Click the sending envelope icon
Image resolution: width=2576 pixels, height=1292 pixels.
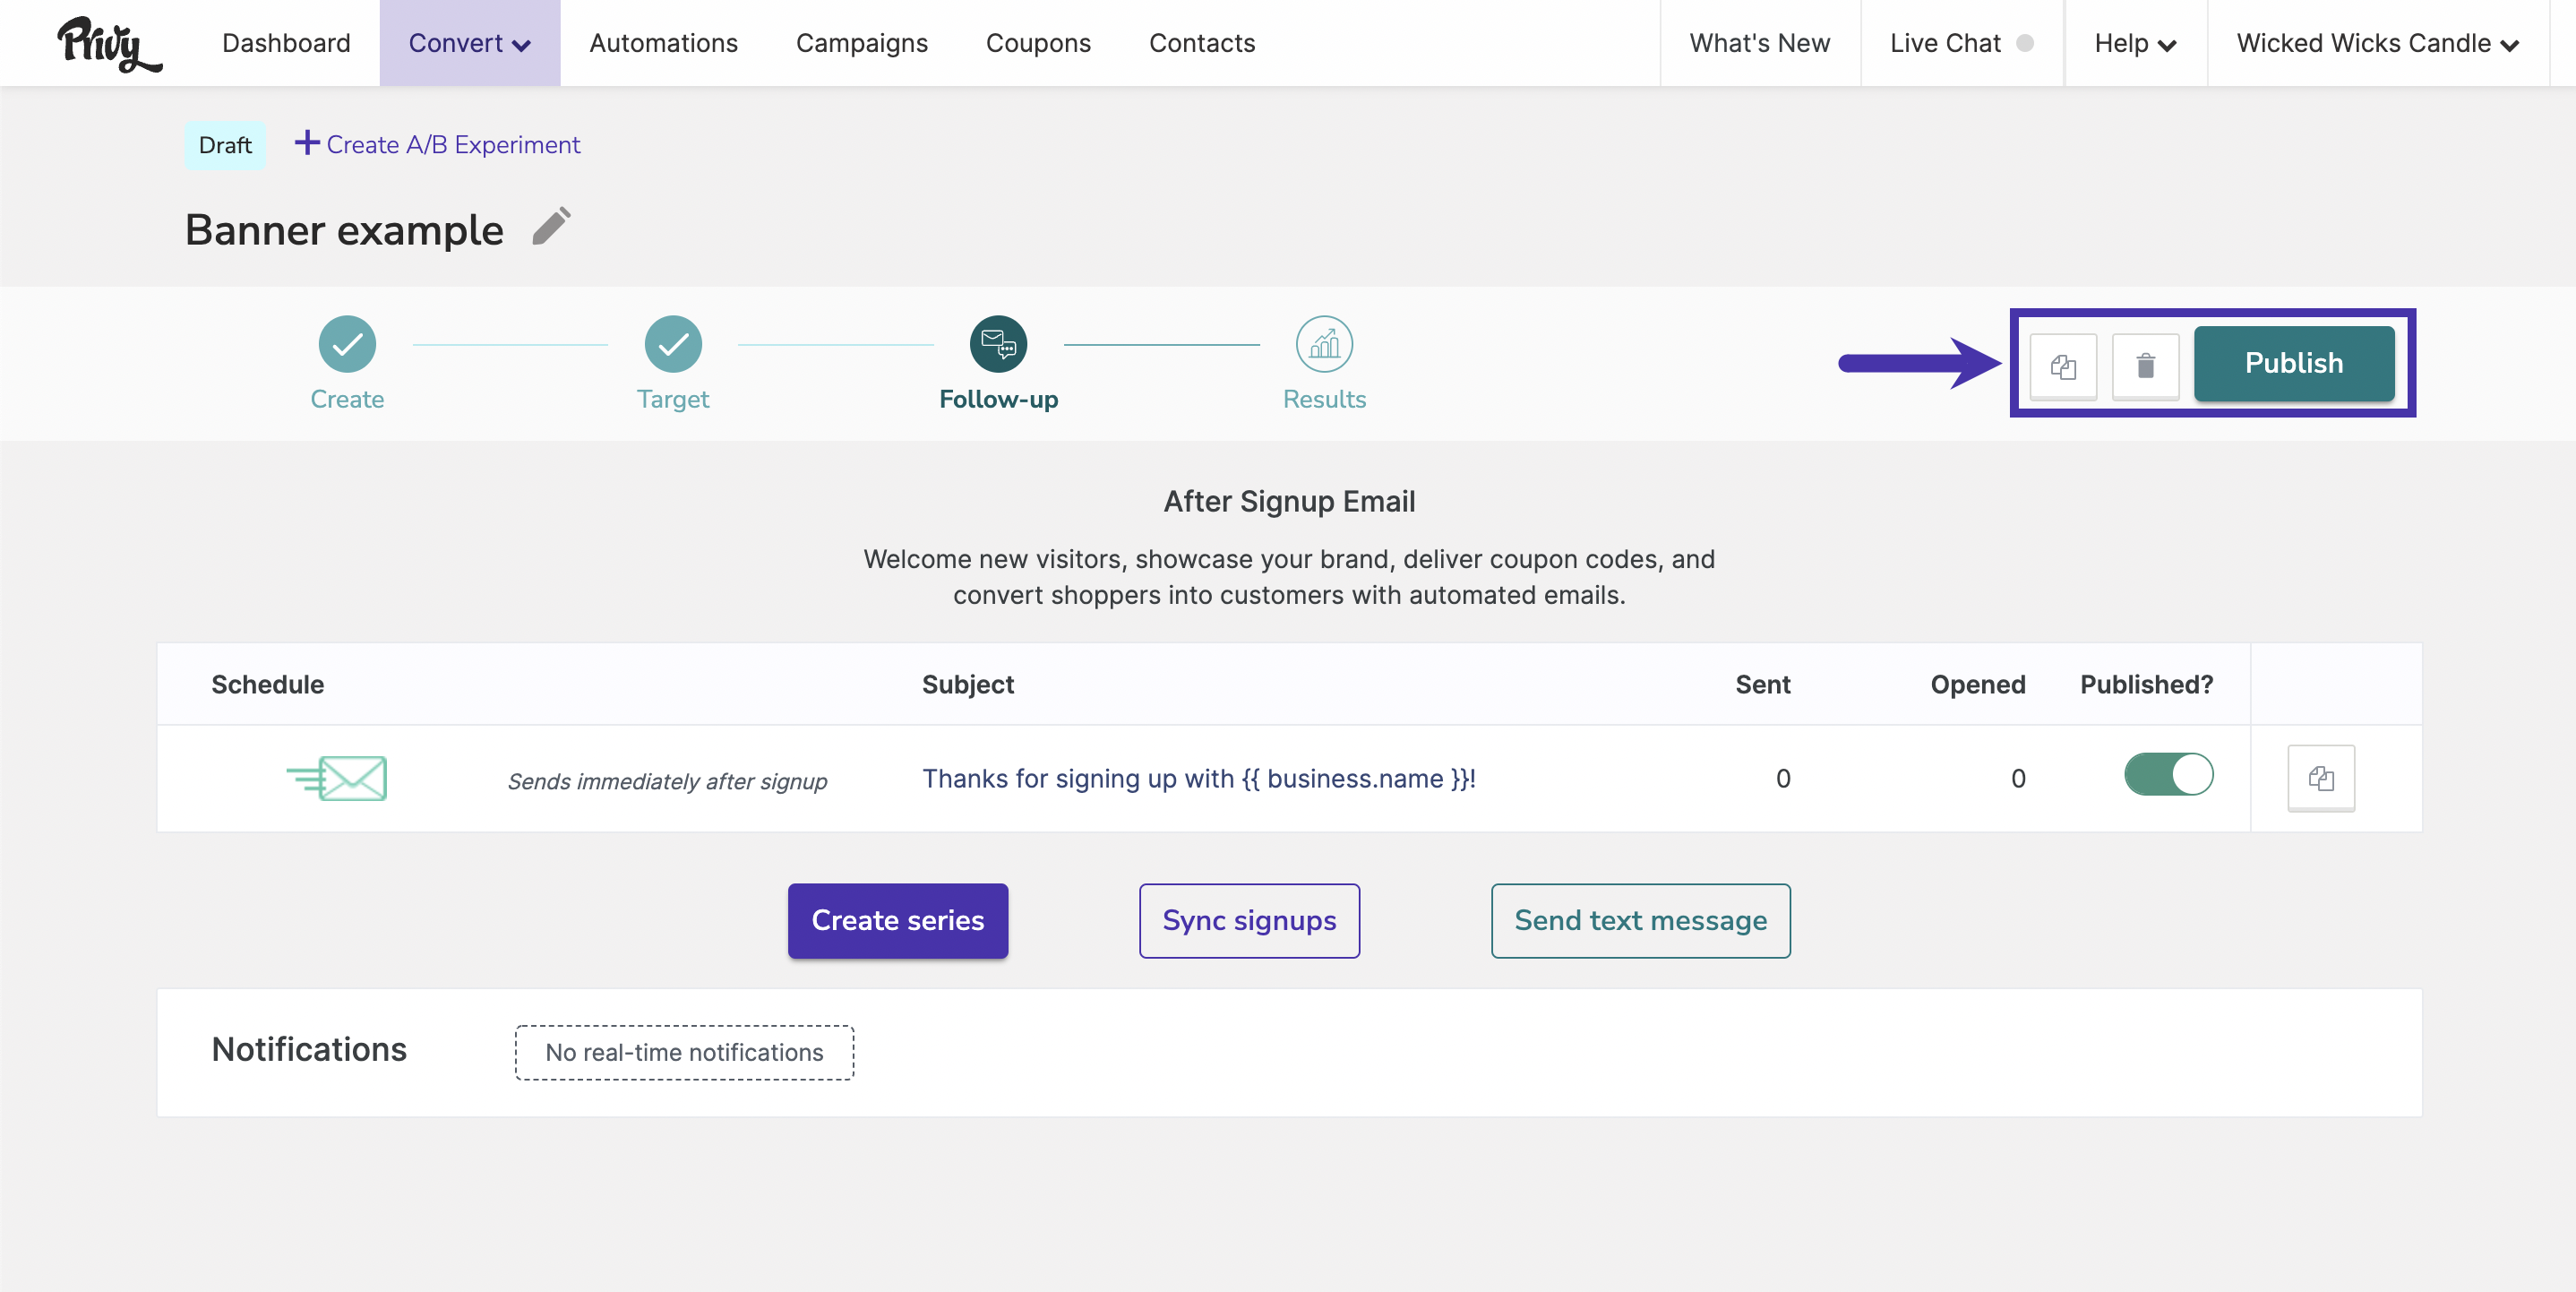click(x=337, y=778)
